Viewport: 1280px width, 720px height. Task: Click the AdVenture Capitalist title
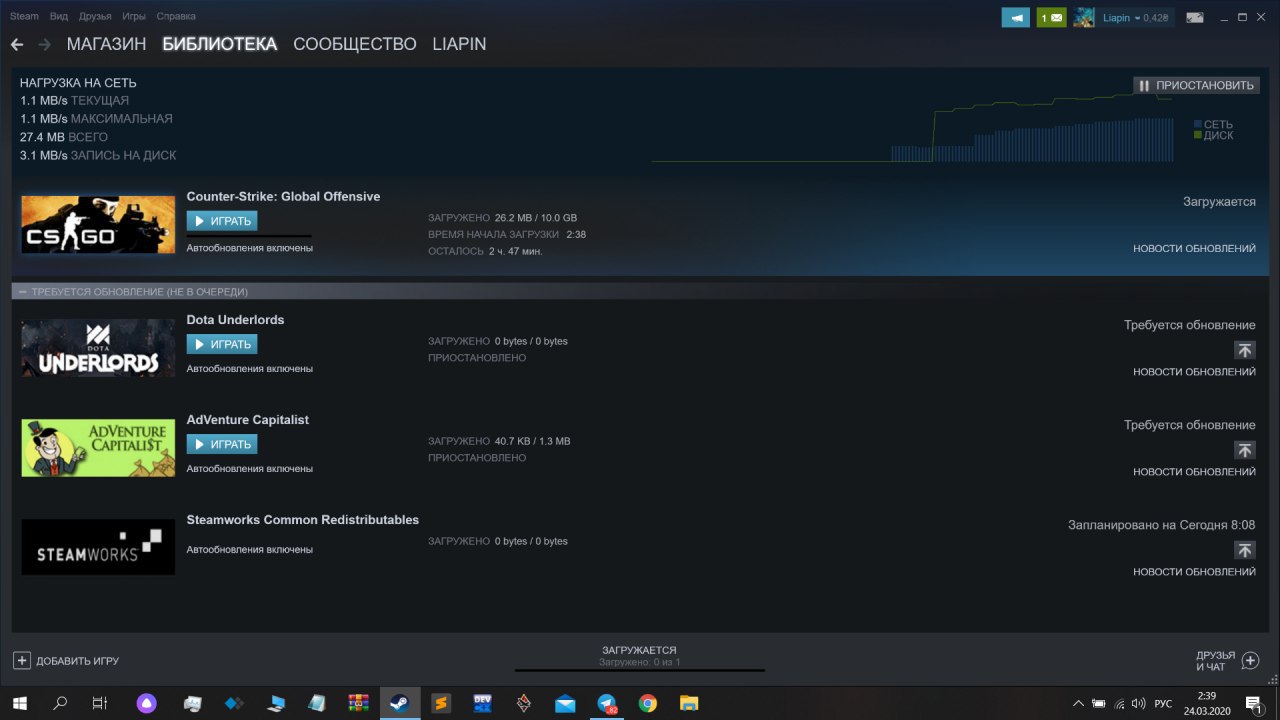(x=247, y=420)
